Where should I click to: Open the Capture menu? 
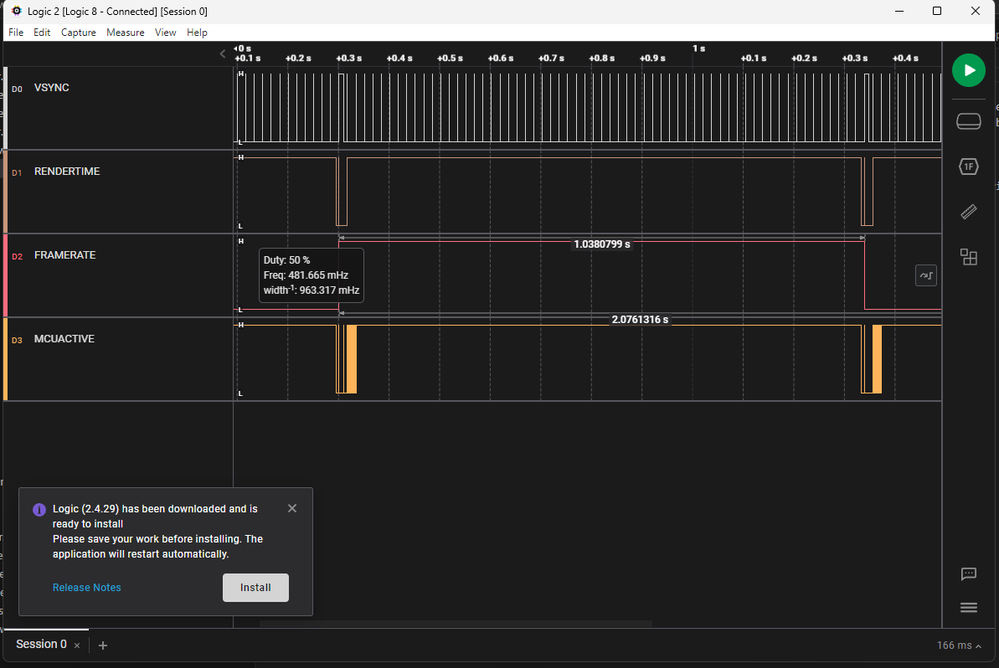[78, 33]
